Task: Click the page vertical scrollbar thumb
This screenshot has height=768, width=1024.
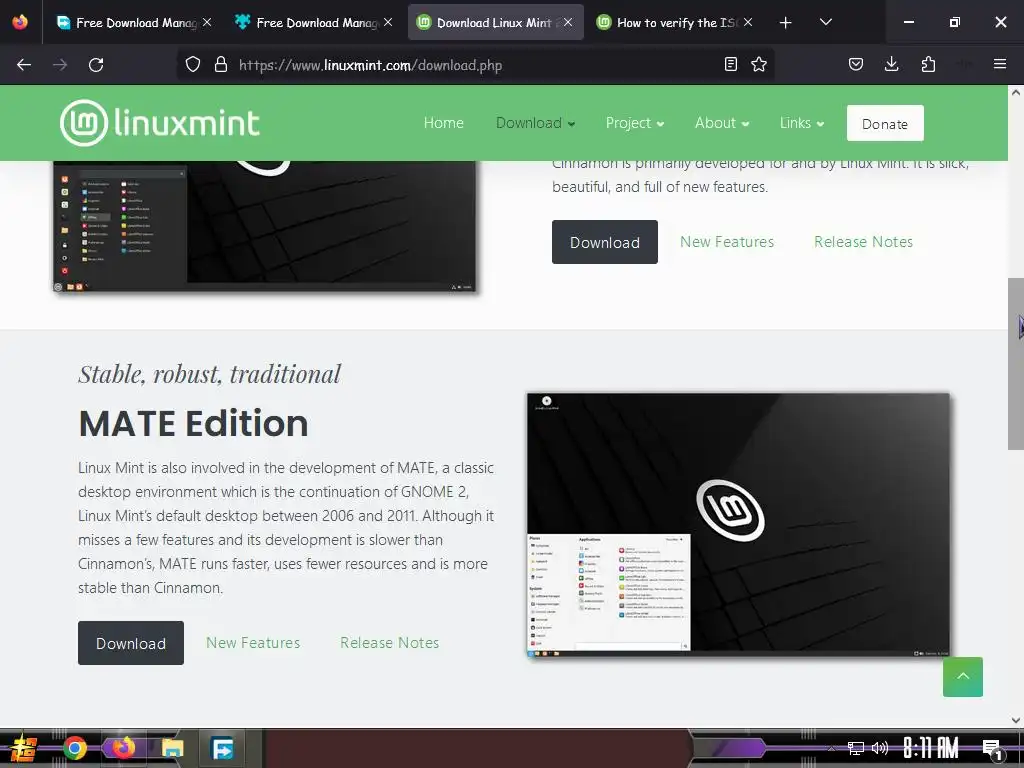Action: pos(1016,364)
